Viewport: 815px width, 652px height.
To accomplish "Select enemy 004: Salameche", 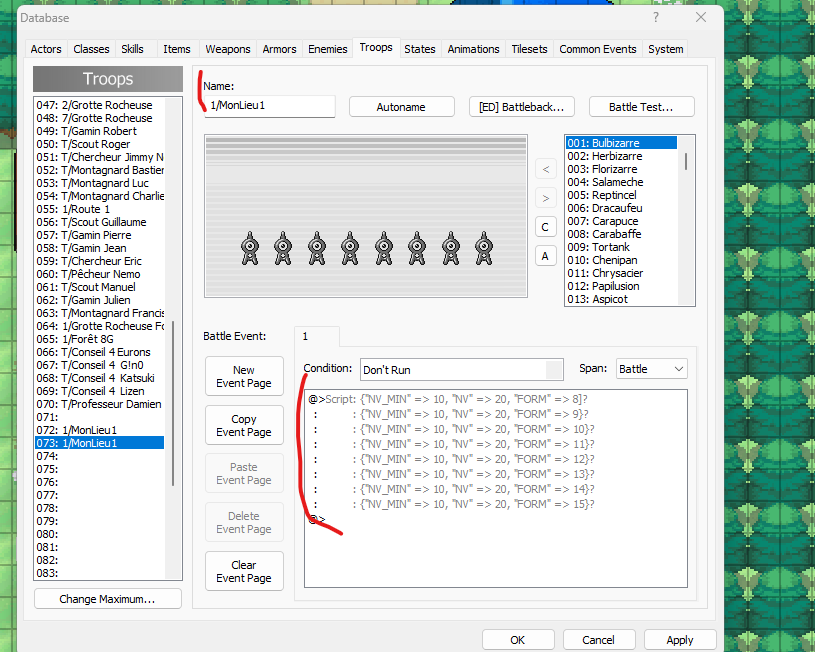I will (x=621, y=182).
